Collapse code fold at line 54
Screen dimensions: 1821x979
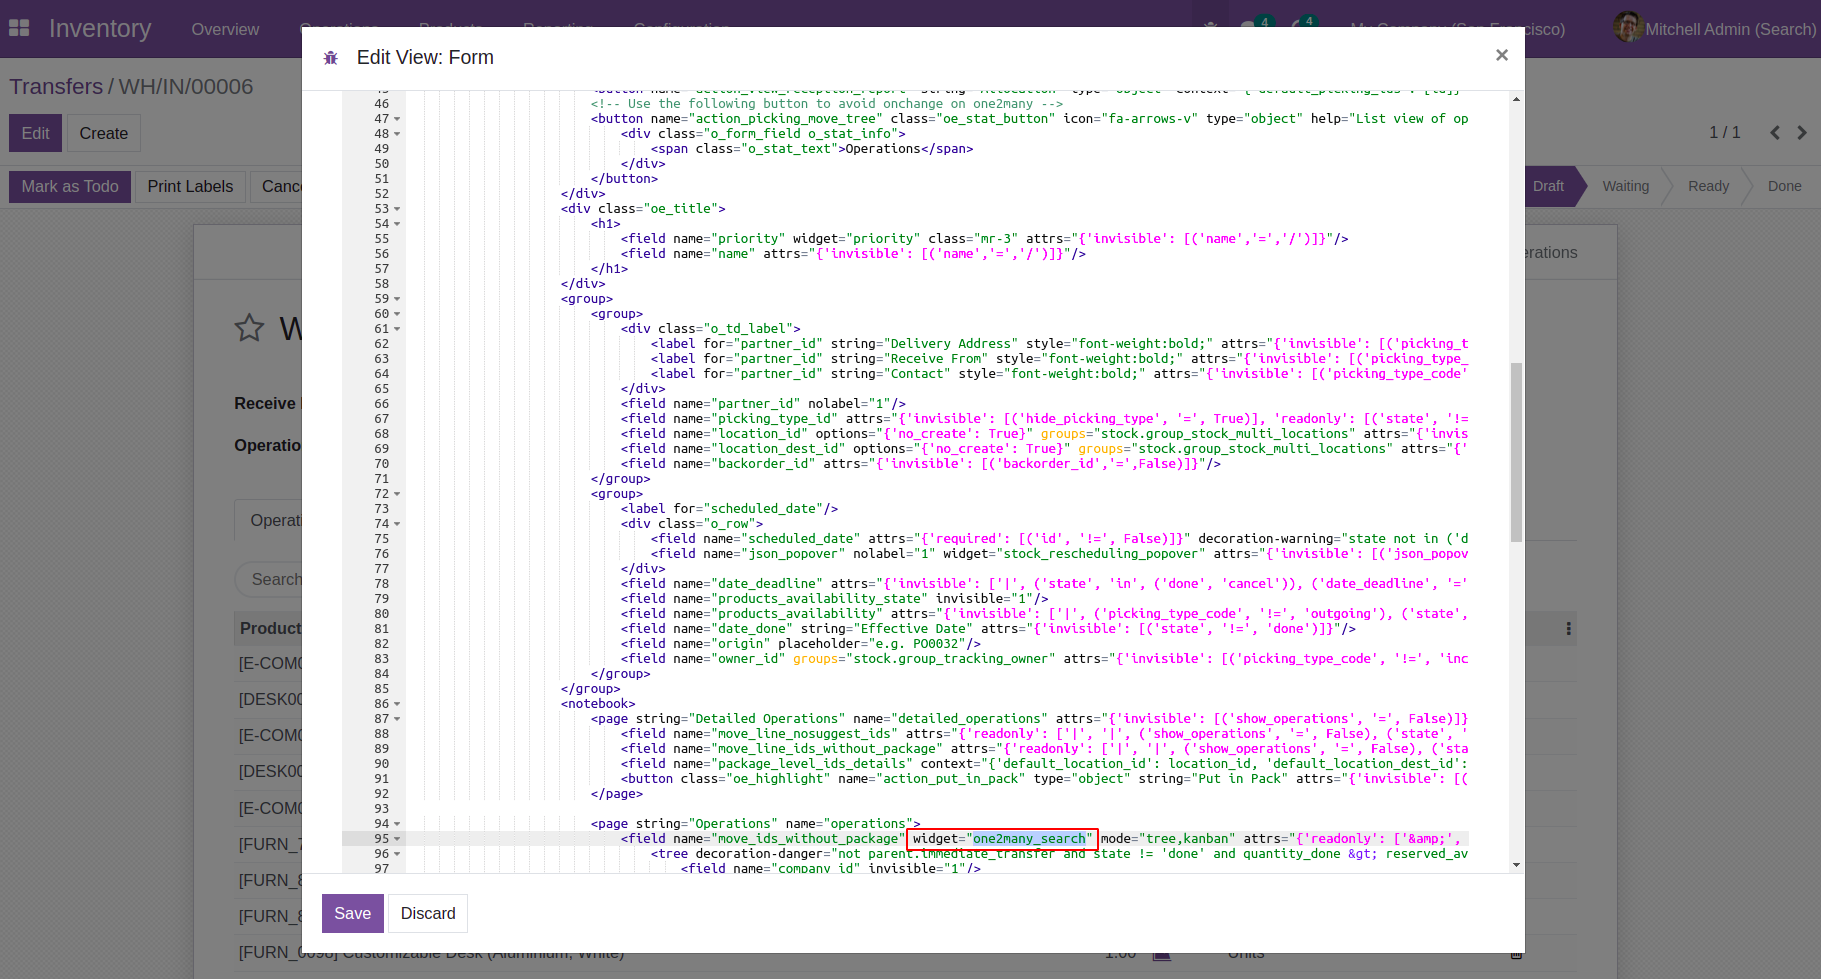(x=397, y=224)
